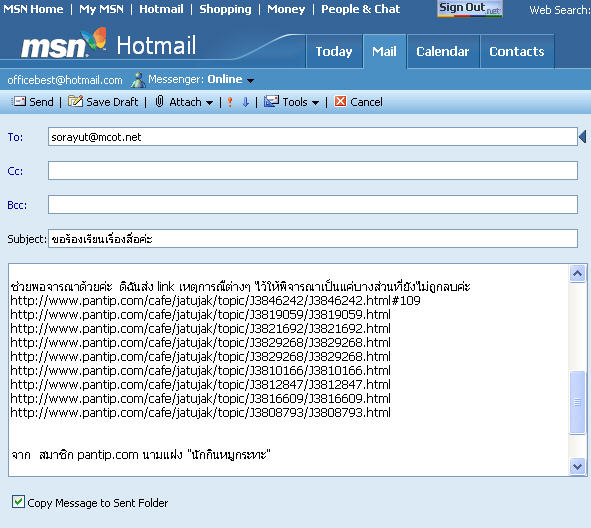591x528 pixels.
Task: Click the J3816609.html URL line
Action: click(200, 398)
